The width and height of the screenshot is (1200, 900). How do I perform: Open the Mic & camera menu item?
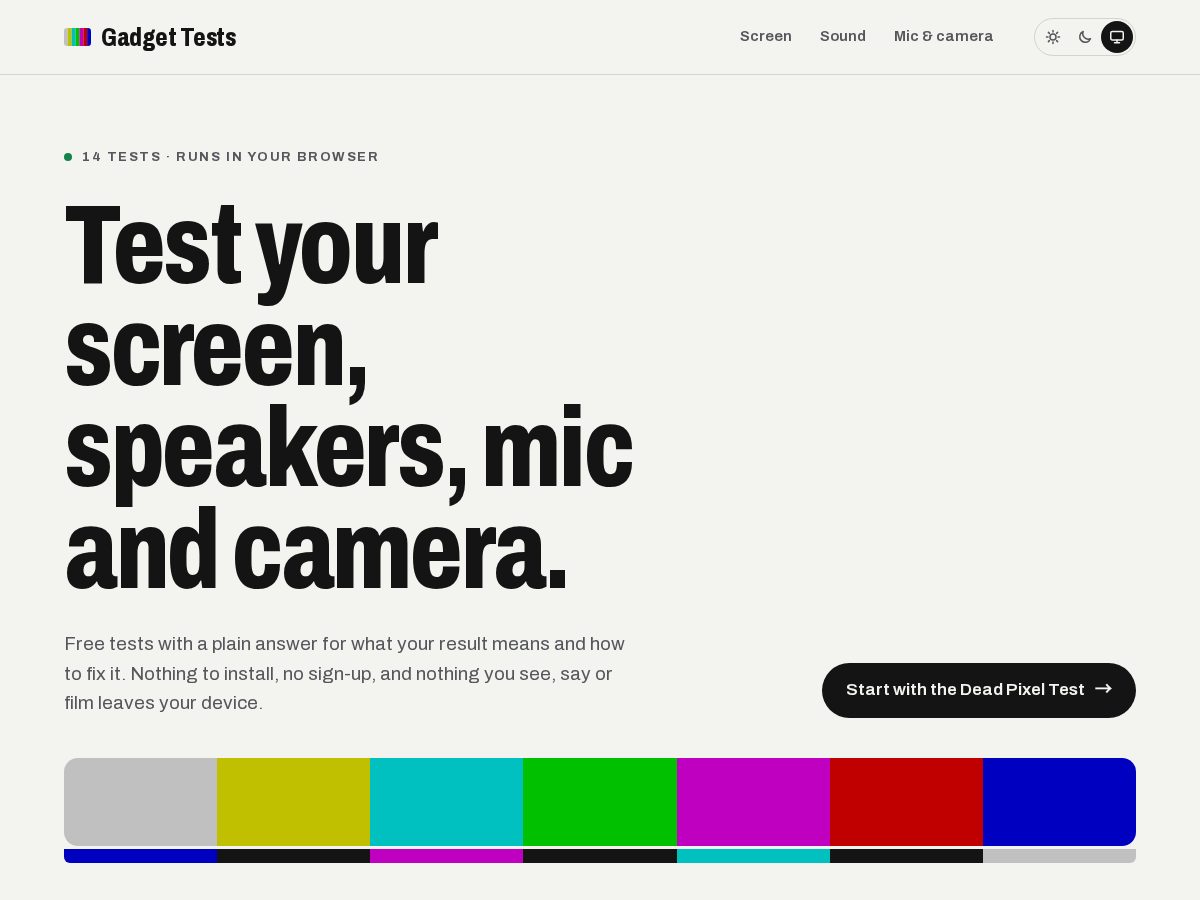point(943,36)
